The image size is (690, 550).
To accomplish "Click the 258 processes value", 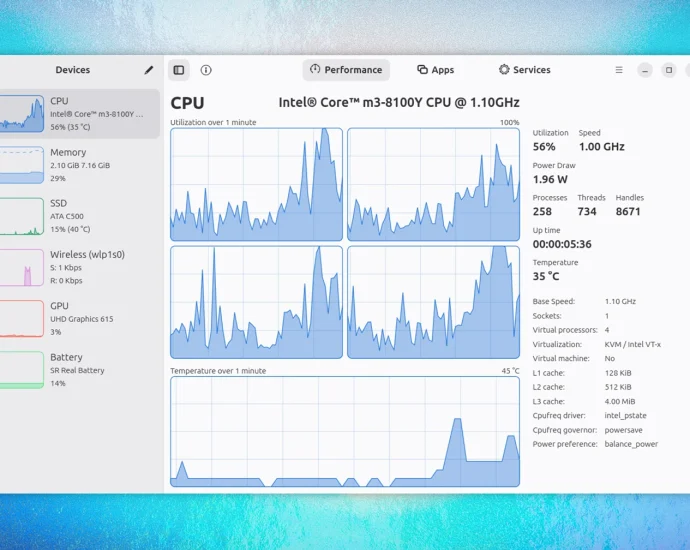I will (x=542, y=212).
